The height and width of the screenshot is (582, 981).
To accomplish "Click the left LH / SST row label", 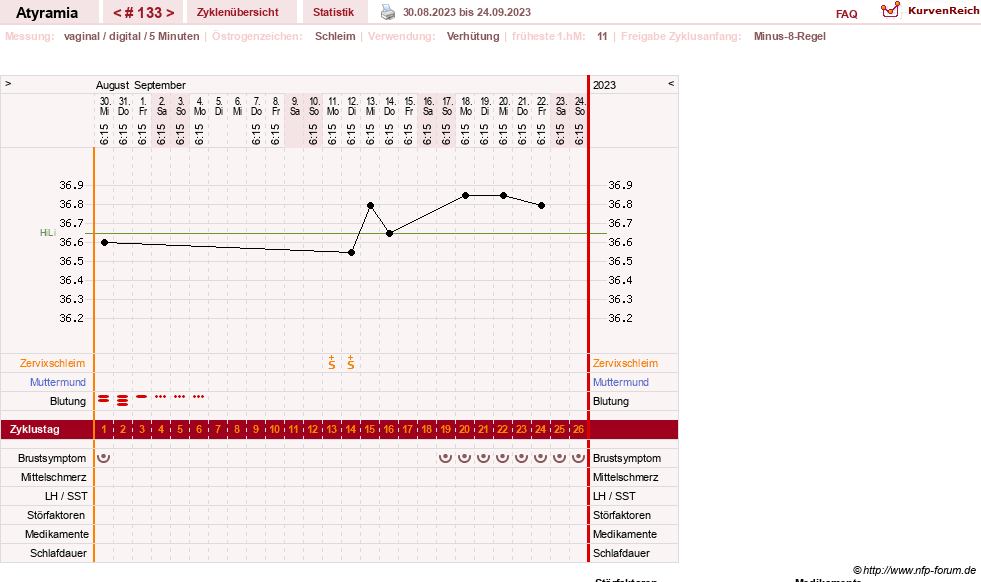I will [x=66, y=496].
